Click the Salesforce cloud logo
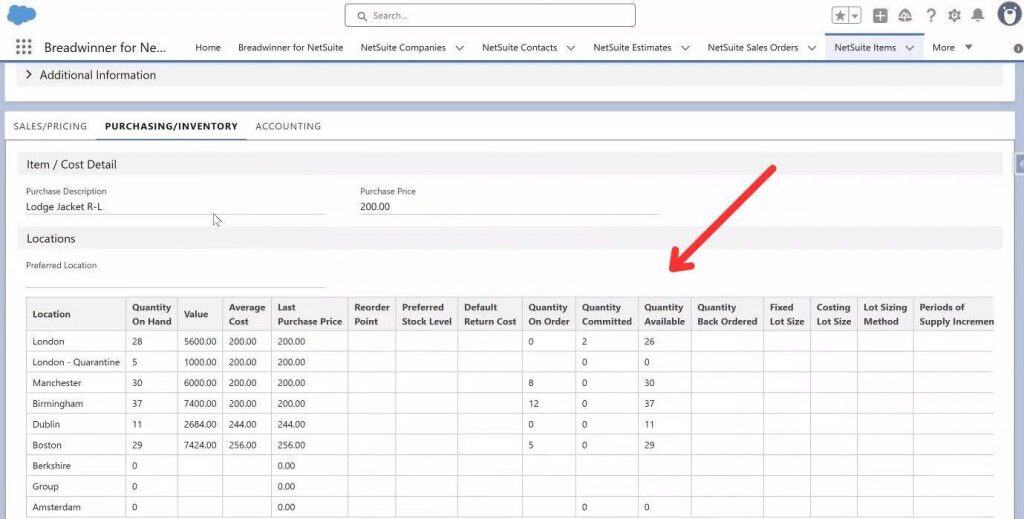The height and width of the screenshot is (519, 1024). click(x=22, y=15)
